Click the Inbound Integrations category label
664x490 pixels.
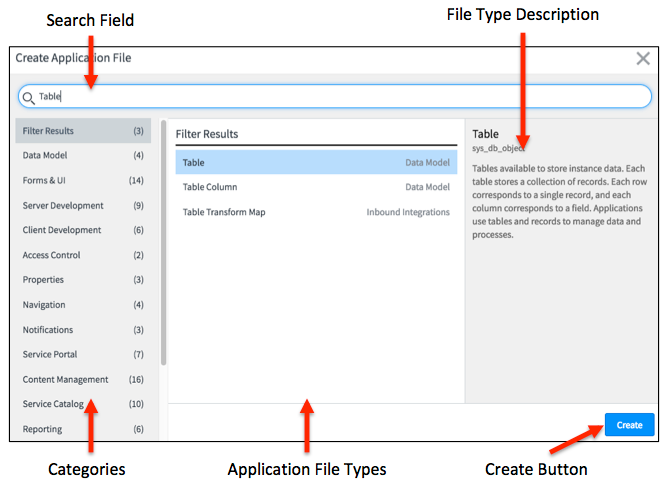(x=408, y=212)
